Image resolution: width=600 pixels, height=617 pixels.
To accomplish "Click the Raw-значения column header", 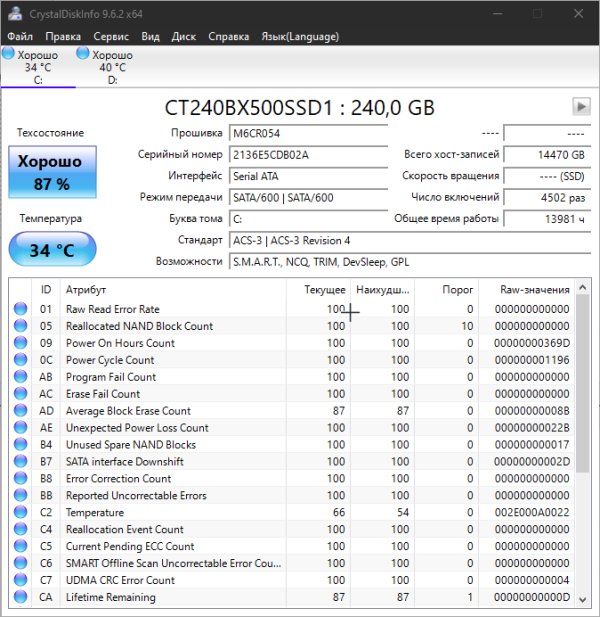I will tap(535, 289).
